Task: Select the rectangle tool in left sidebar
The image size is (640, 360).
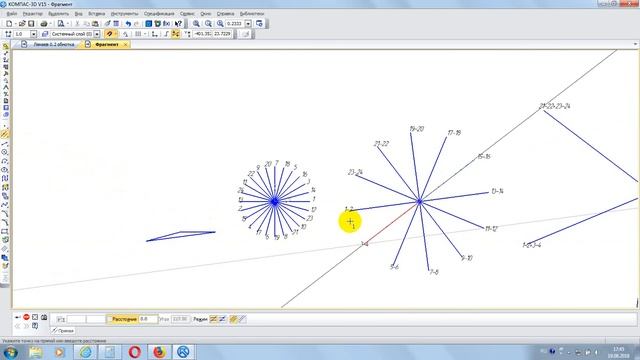Action: (5, 231)
